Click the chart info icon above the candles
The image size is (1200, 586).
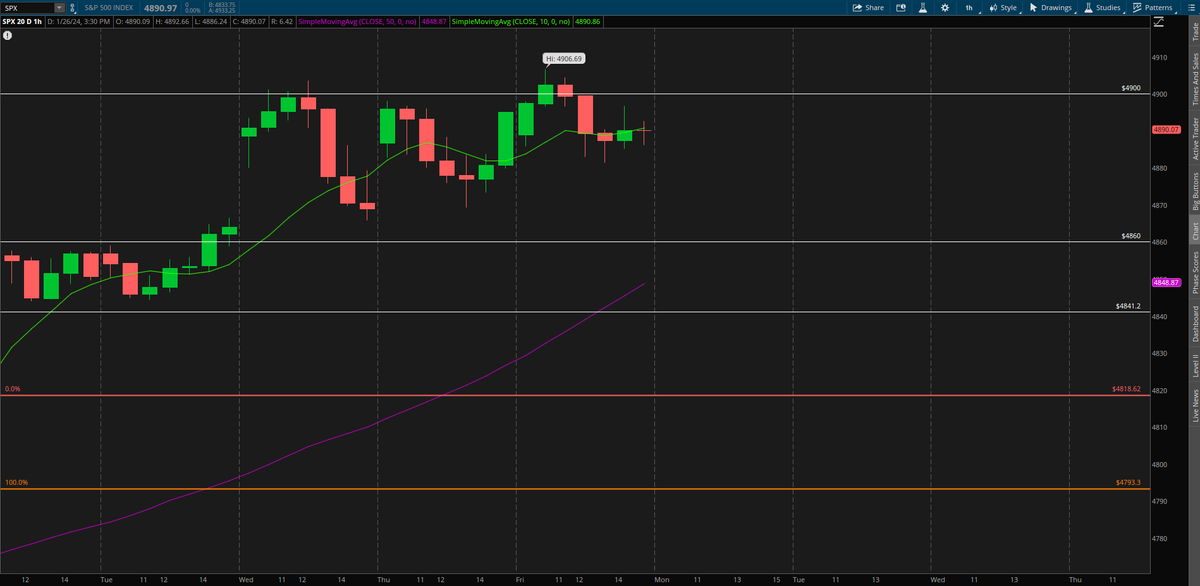pyautogui.click(x=9, y=37)
